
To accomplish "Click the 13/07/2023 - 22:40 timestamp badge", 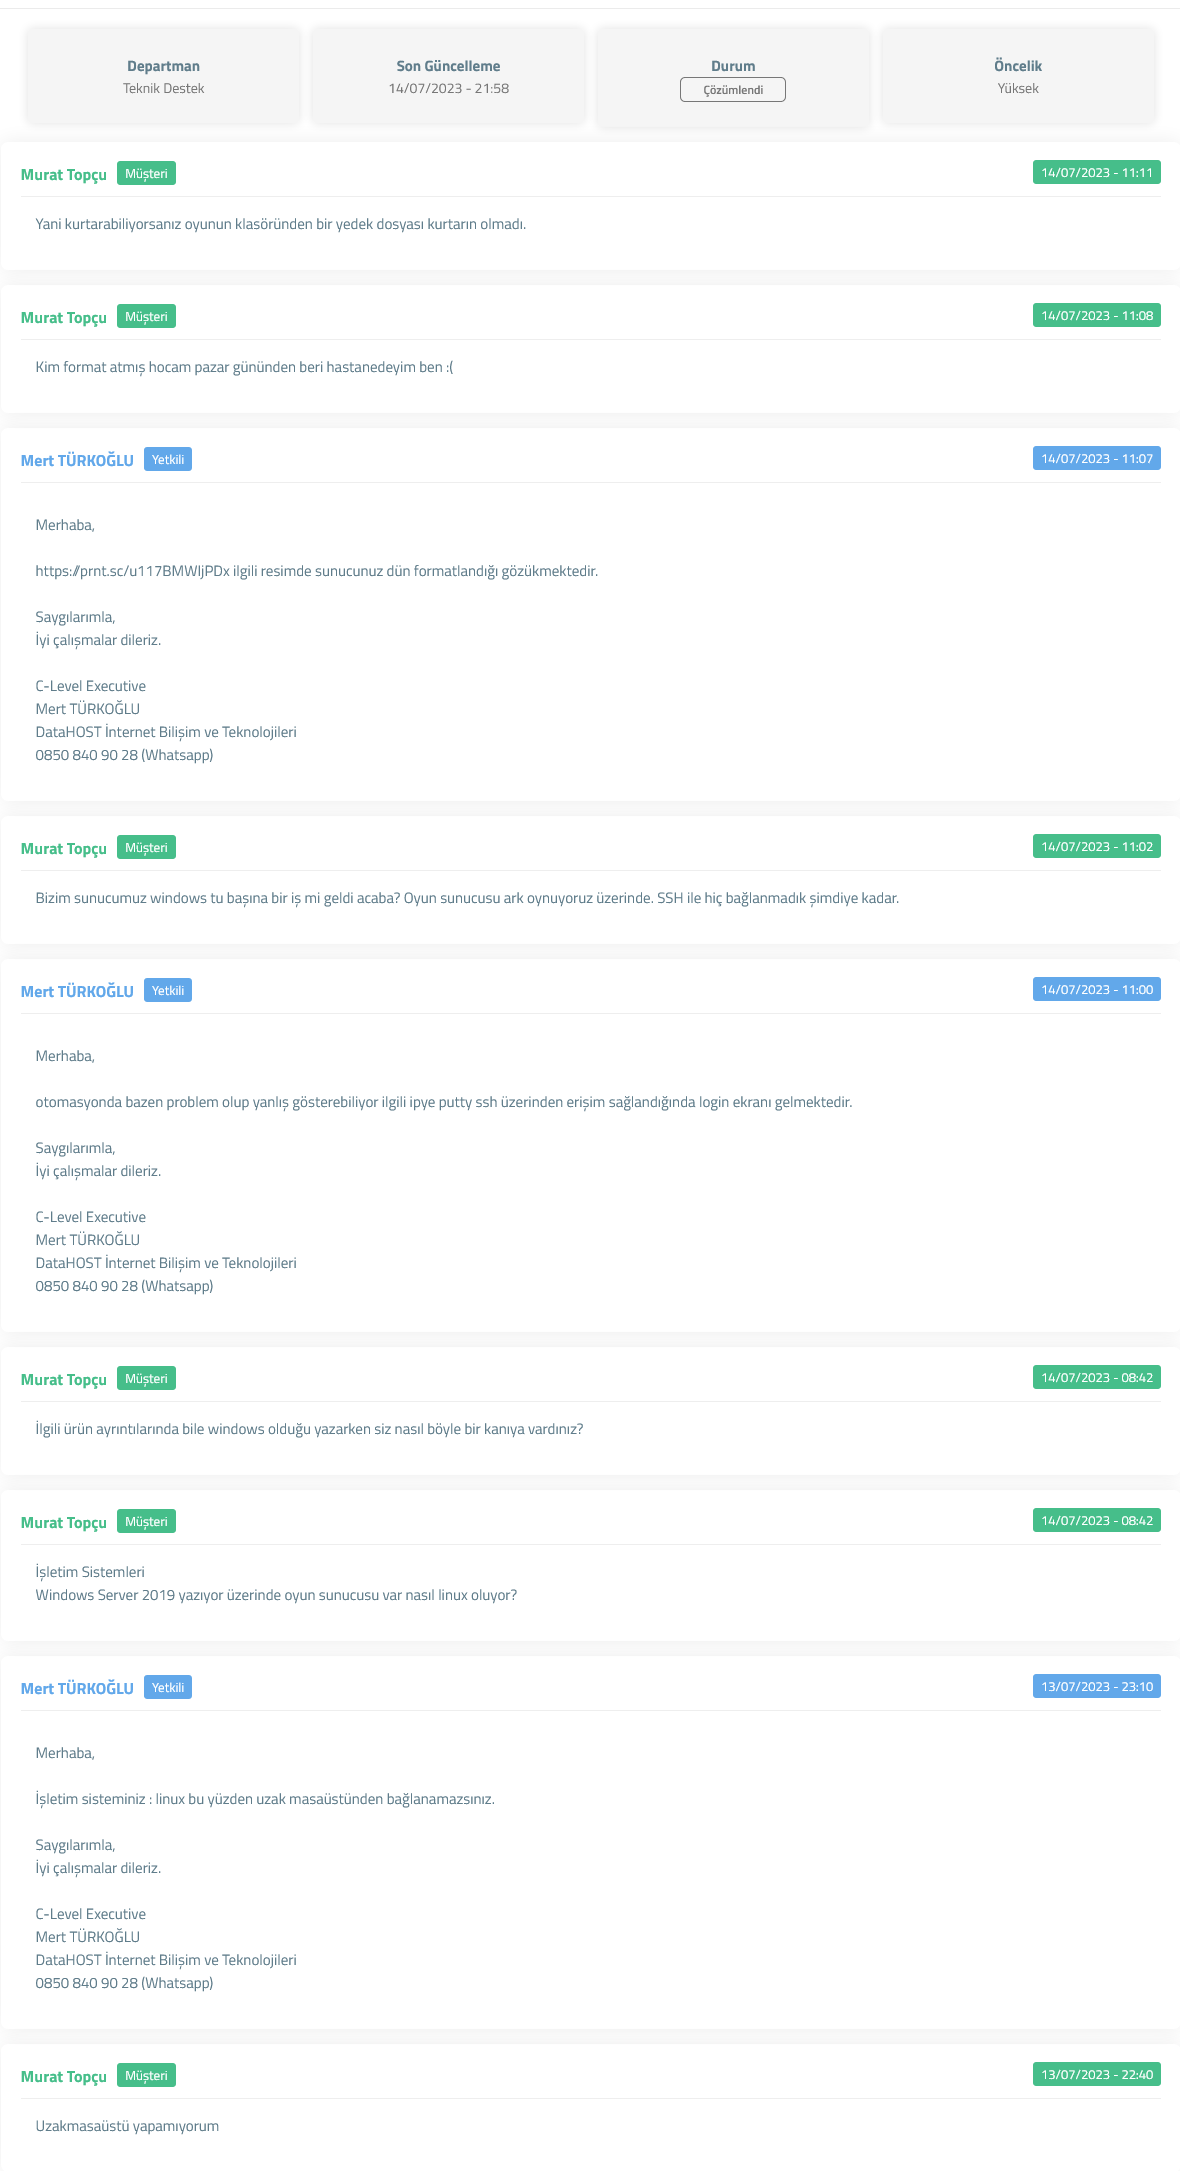I will (x=1097, y=2075).
